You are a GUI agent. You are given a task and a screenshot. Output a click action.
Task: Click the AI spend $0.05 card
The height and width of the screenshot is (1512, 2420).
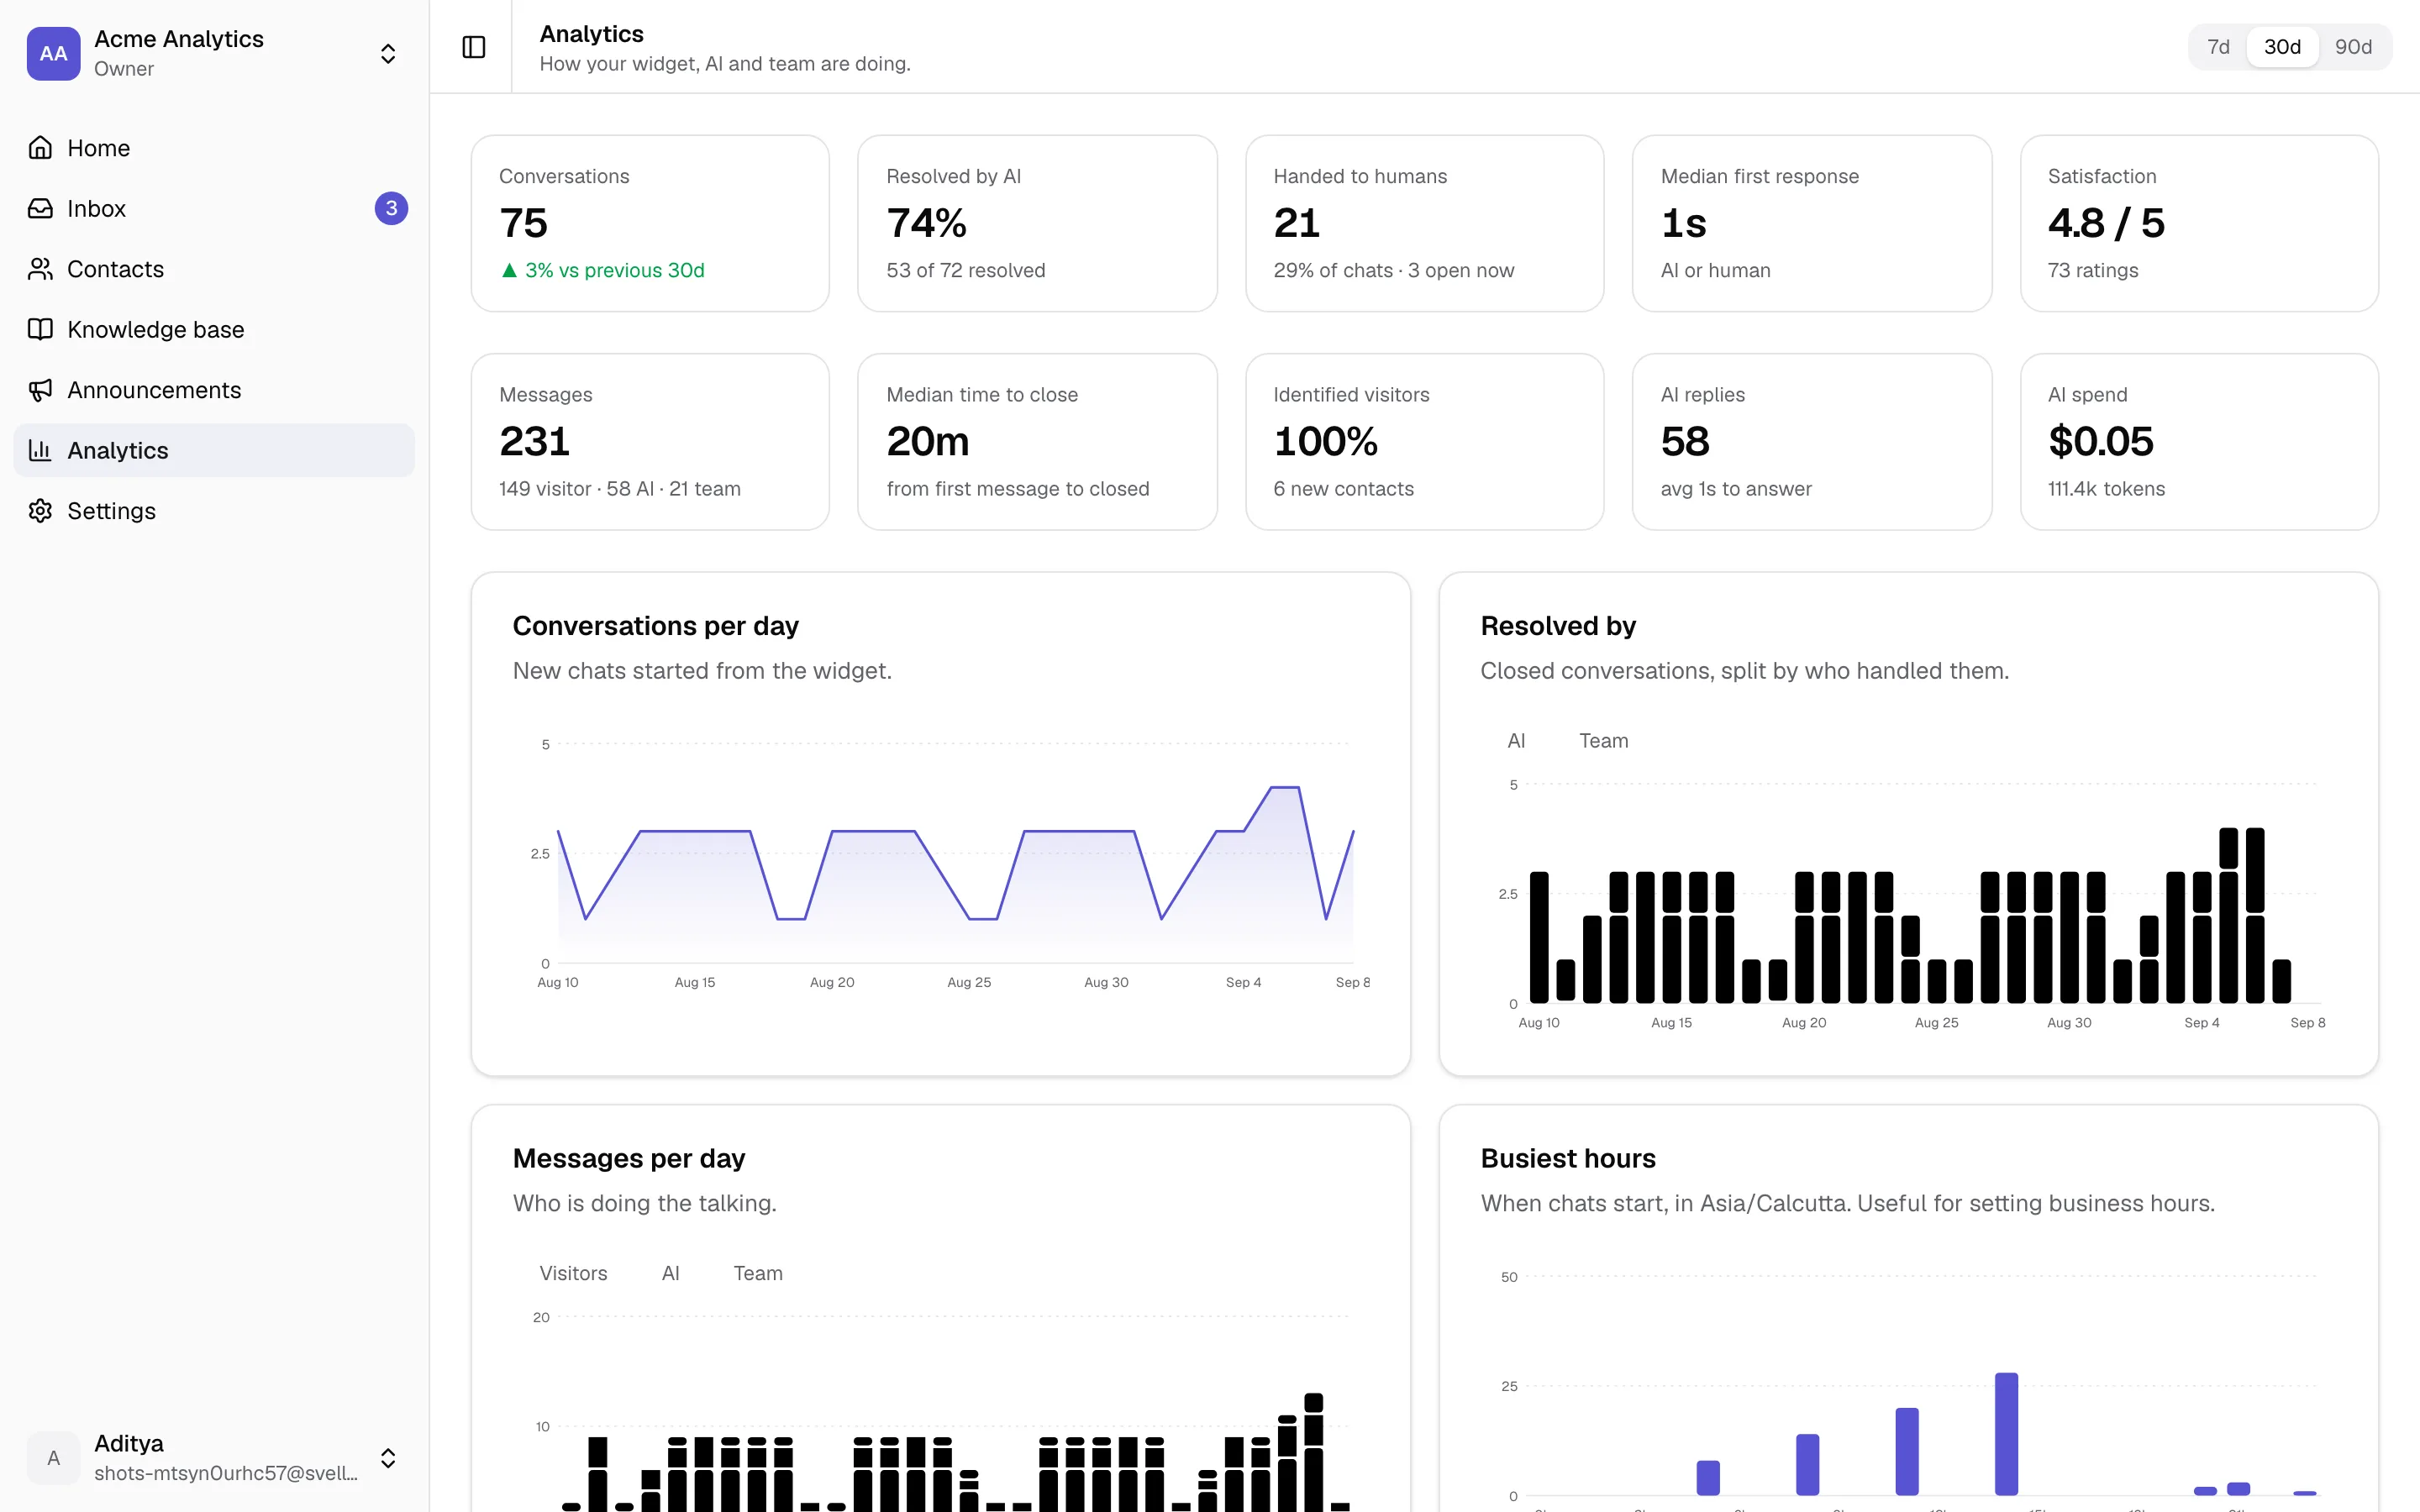[x=2199, y=441]
